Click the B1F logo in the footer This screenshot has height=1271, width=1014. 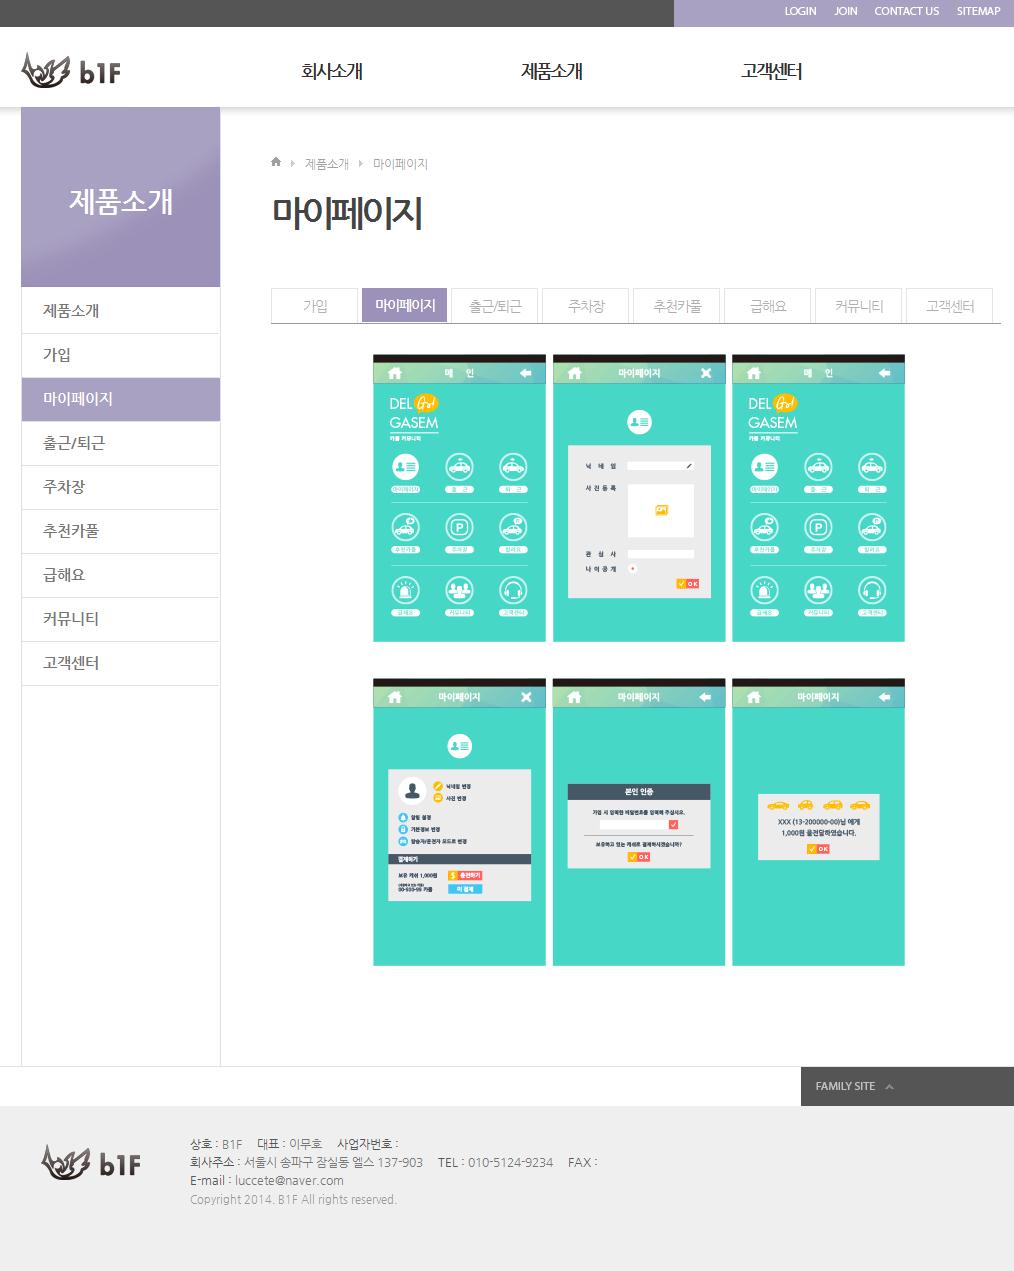[91, 1162]
